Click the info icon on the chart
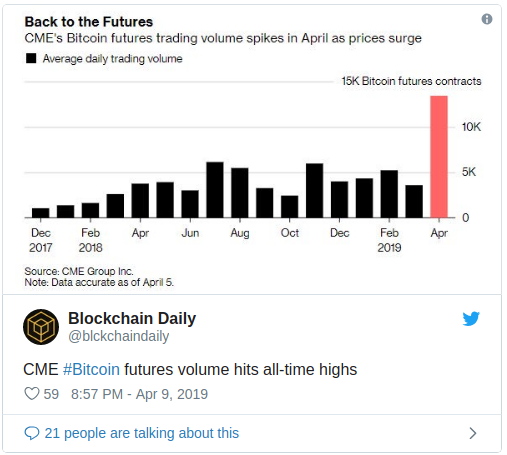This screenshot has width=507, height=455. (487, 19)
